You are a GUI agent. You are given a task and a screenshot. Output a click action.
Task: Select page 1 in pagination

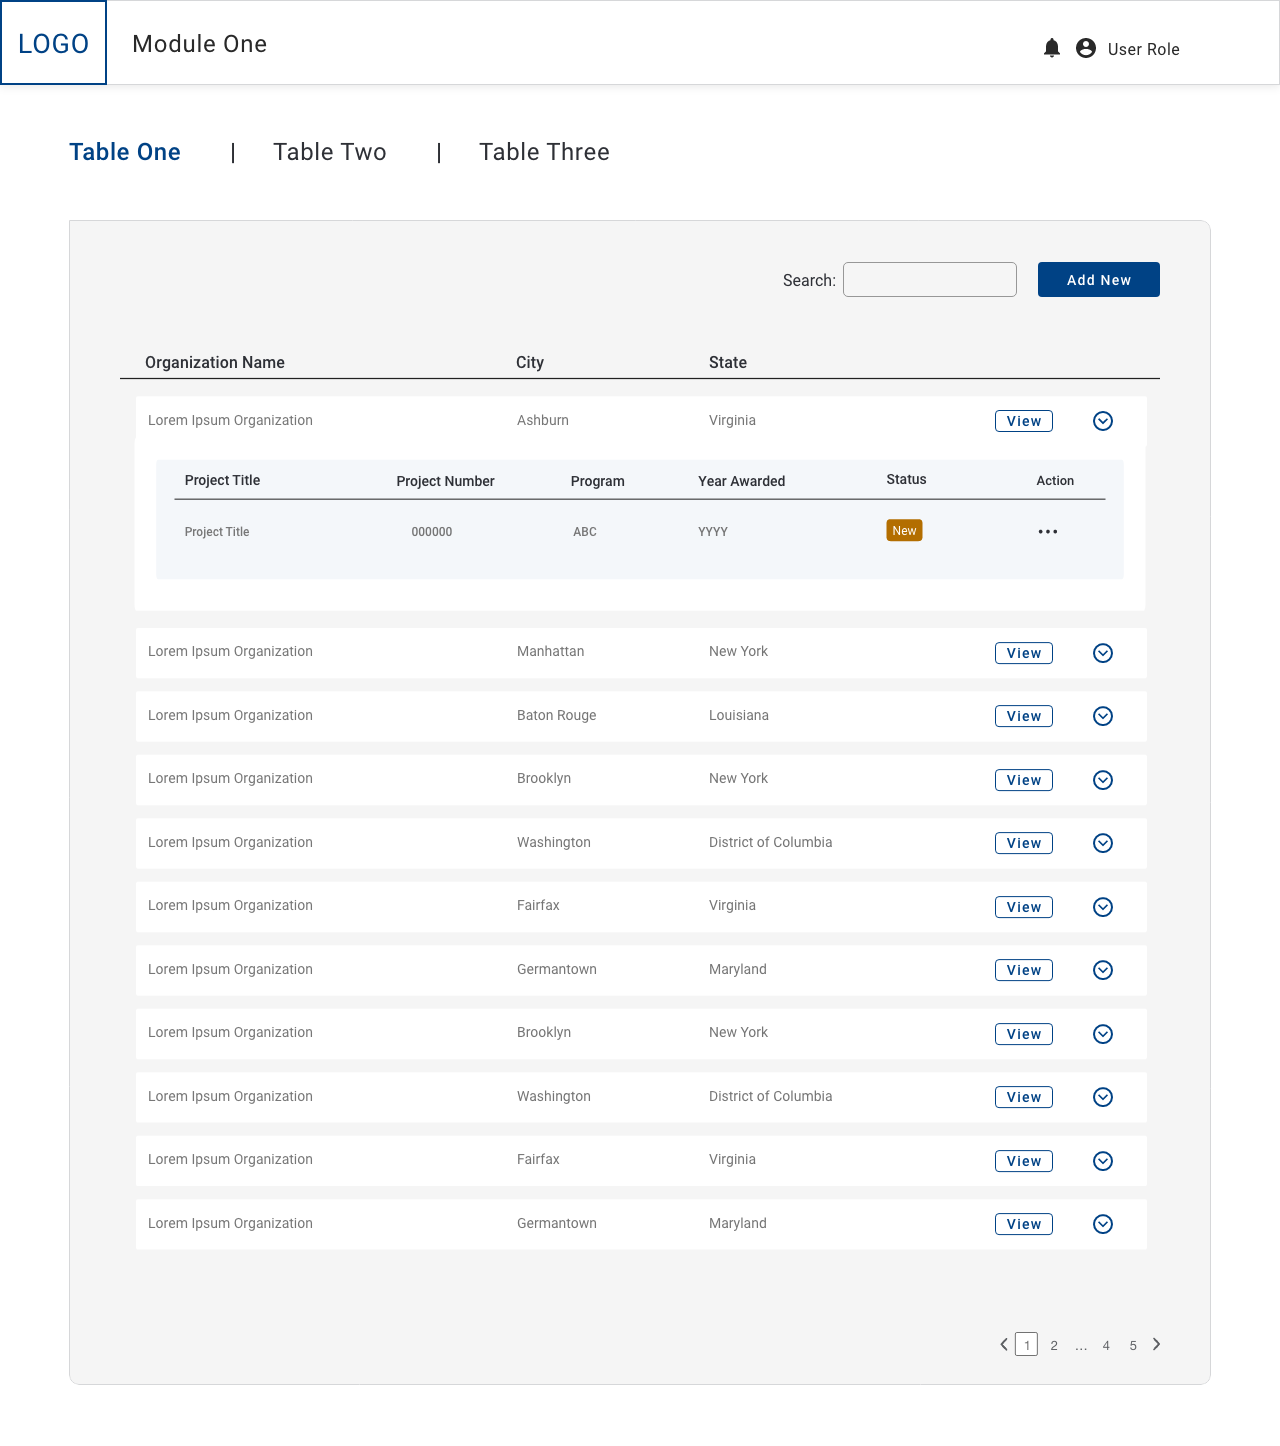tap(1027, 1345)
